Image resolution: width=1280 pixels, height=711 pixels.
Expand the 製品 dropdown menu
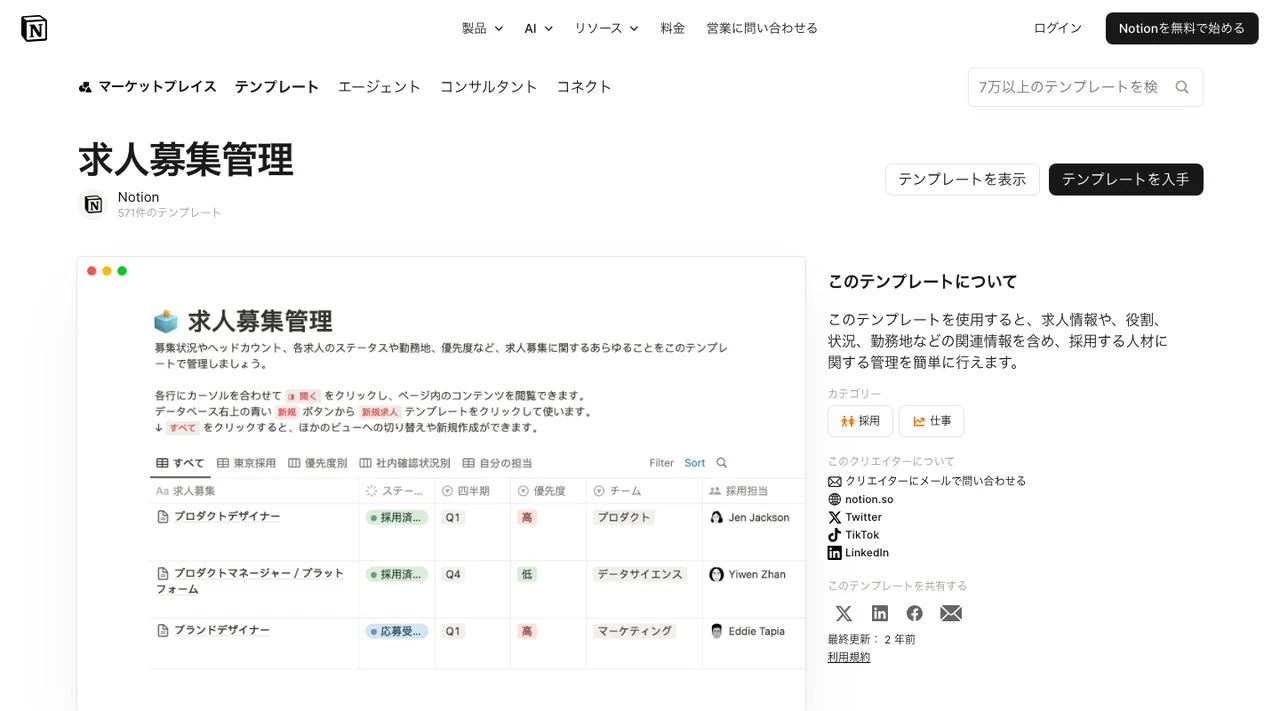pos(482,28)
